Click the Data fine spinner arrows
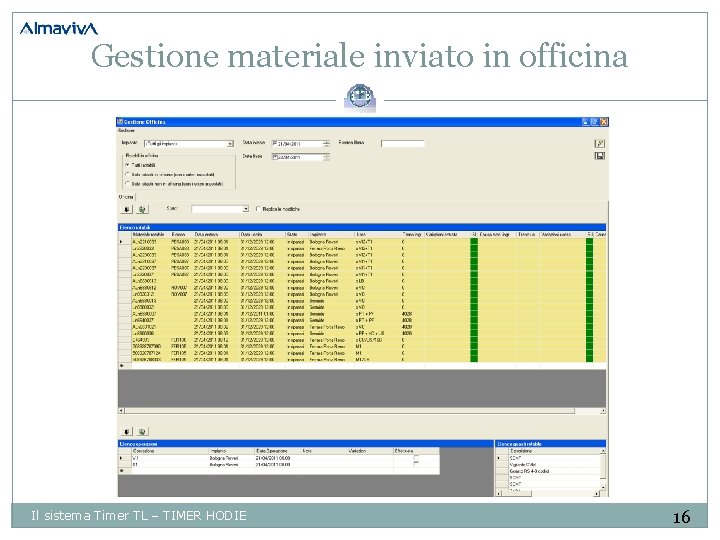The width and height of the screenshot is (720, 540). pos(326,157)
